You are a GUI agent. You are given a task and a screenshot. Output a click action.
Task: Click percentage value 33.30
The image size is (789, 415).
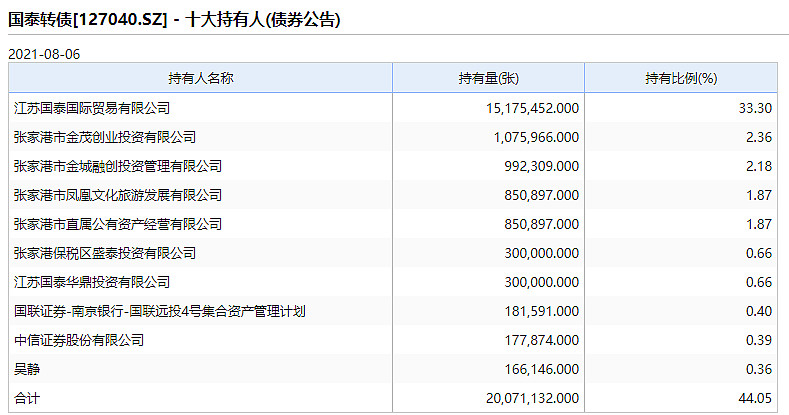point(755,108)
